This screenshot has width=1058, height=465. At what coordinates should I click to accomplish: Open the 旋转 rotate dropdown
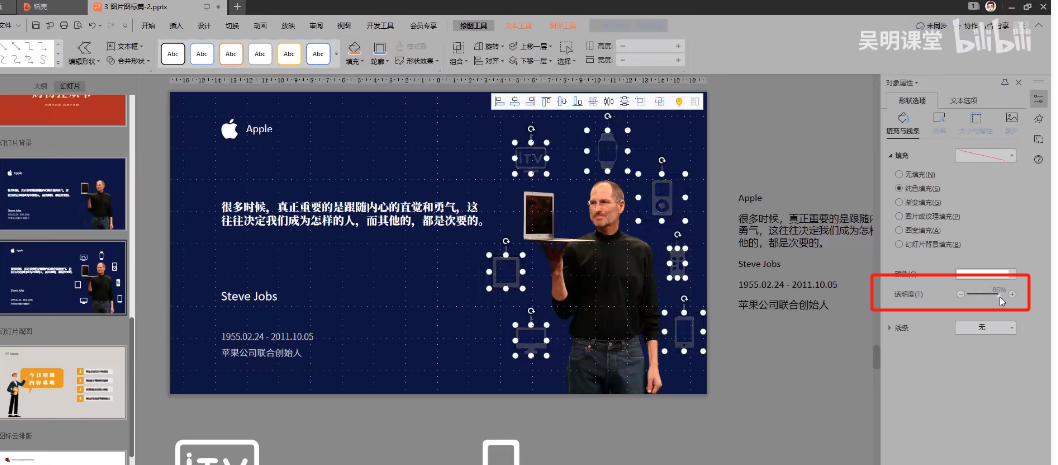(x=490, y=46)
